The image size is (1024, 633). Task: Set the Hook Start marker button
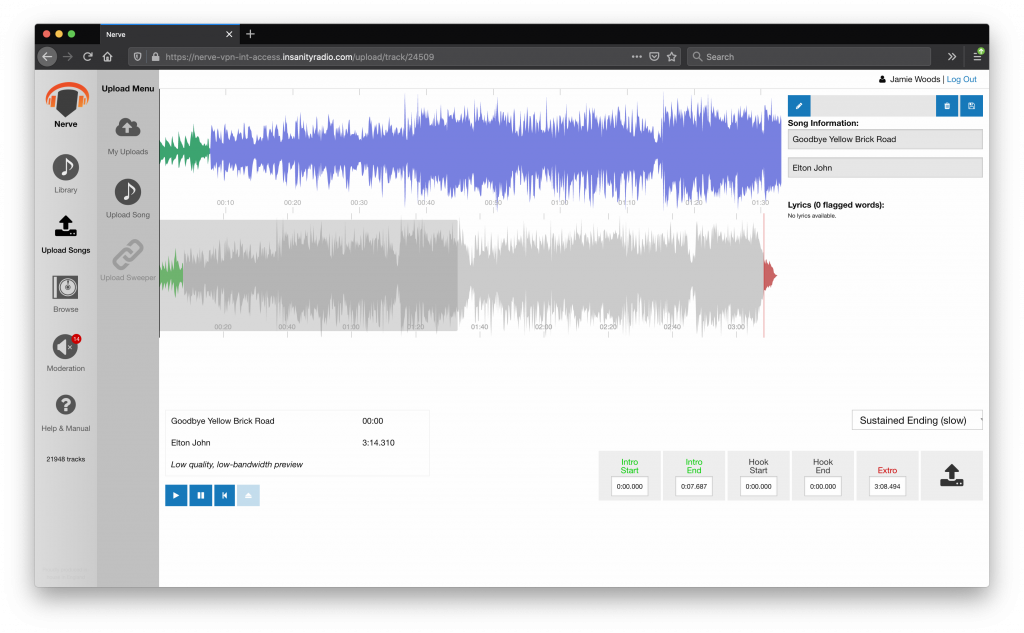coord(758,466)
